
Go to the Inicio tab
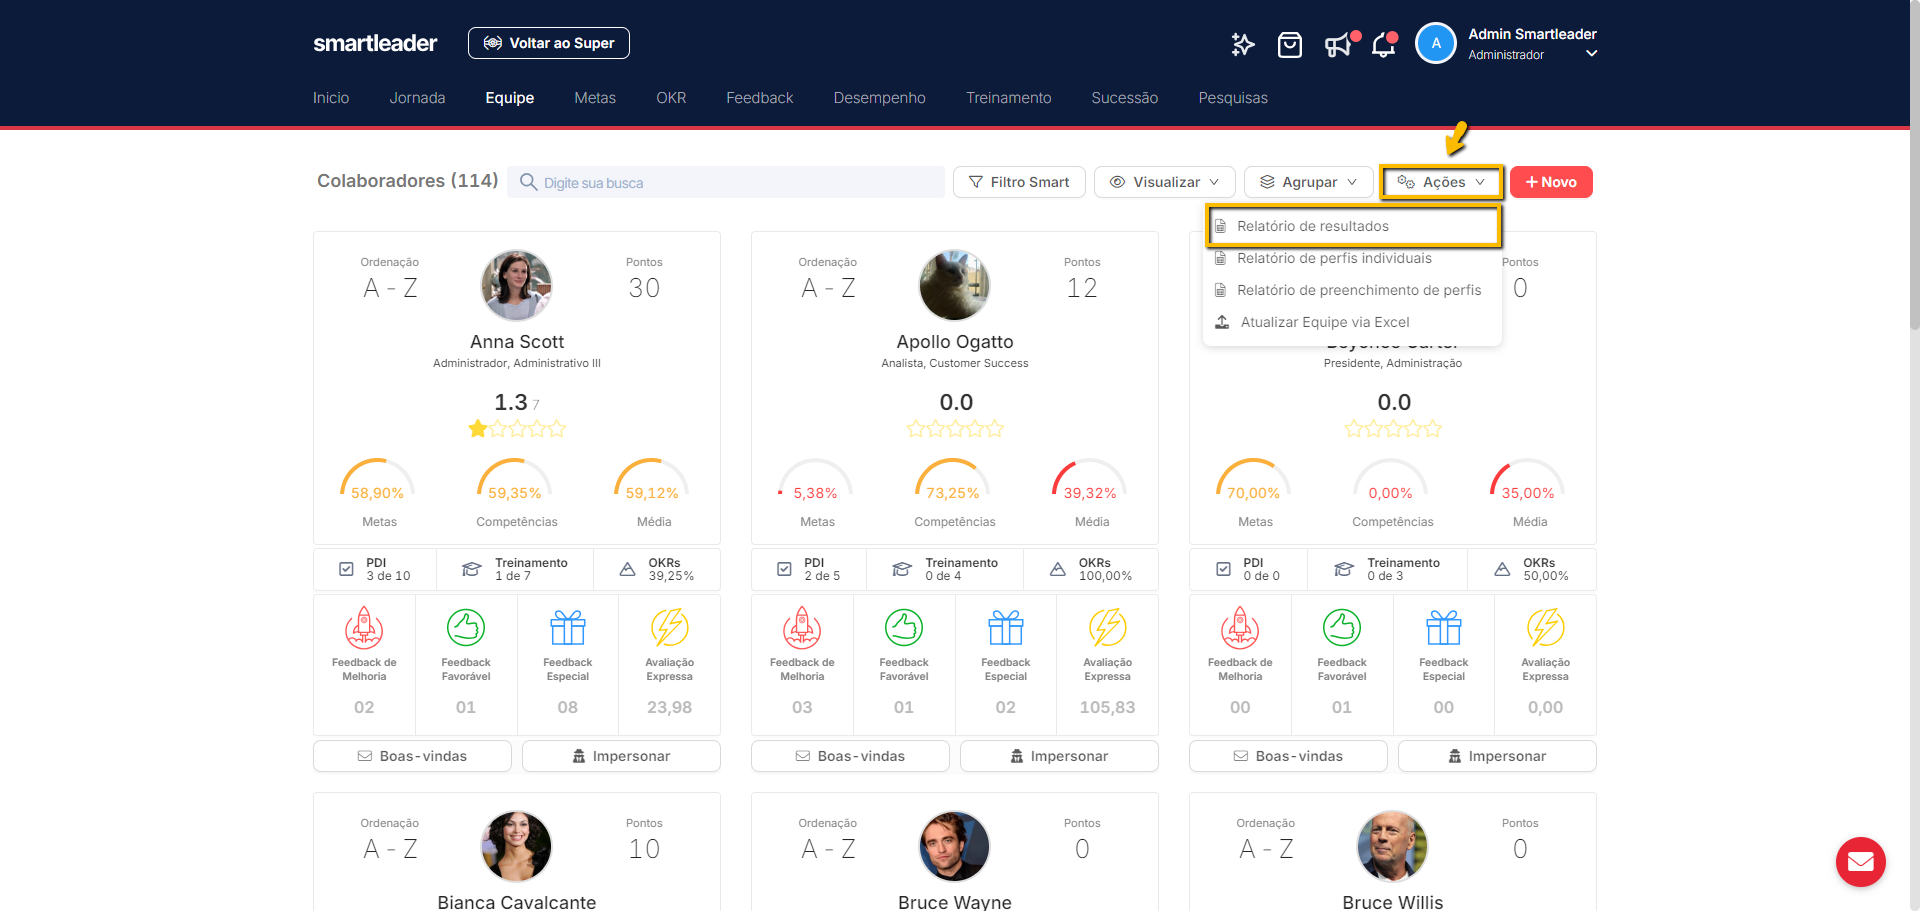[331, 98]
